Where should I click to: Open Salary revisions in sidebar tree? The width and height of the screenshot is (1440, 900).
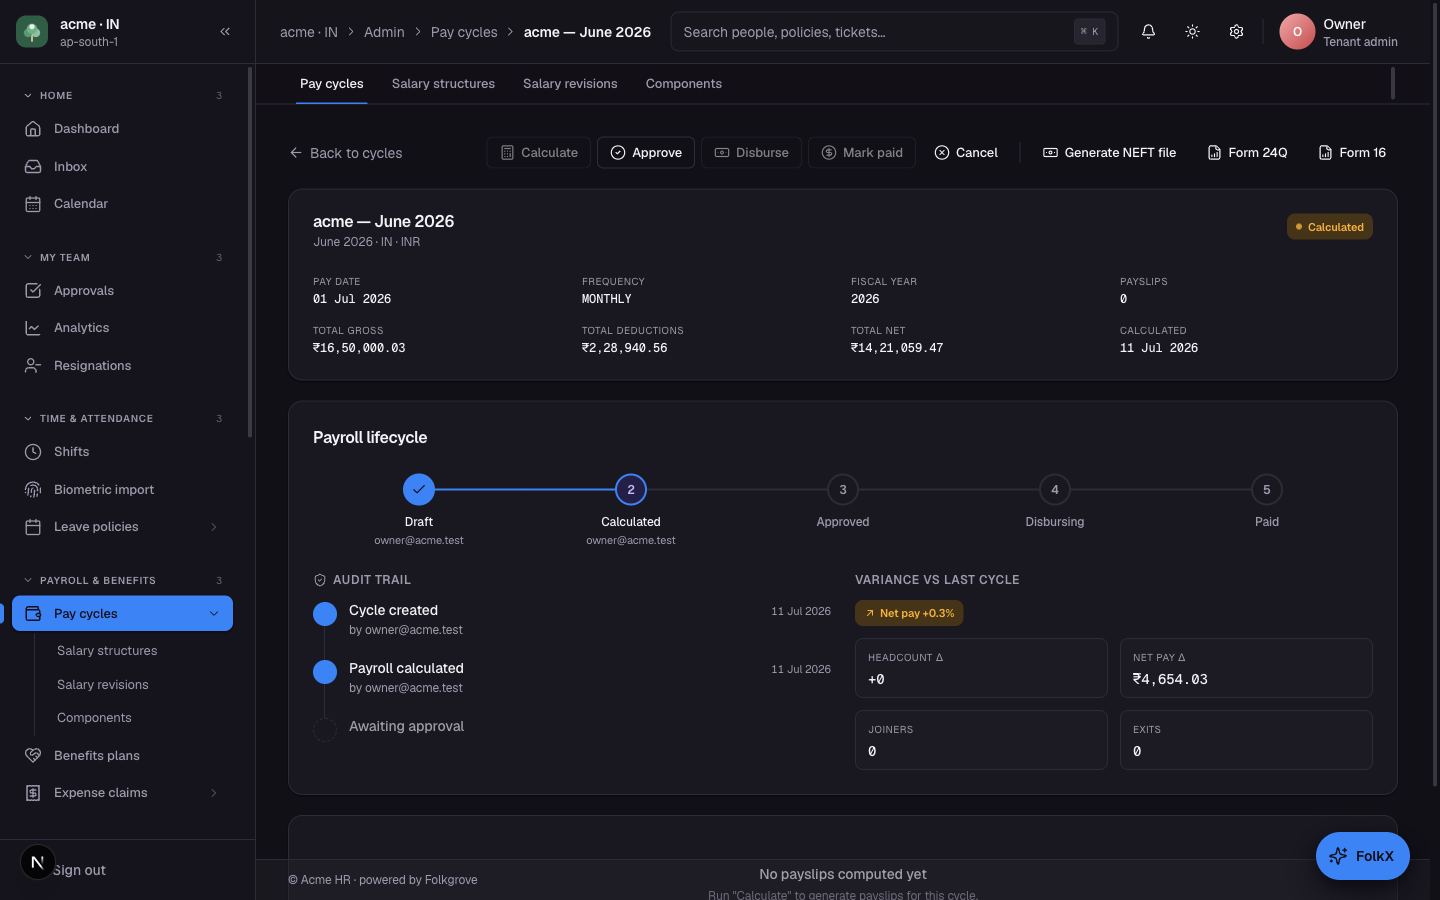(103, 685)
